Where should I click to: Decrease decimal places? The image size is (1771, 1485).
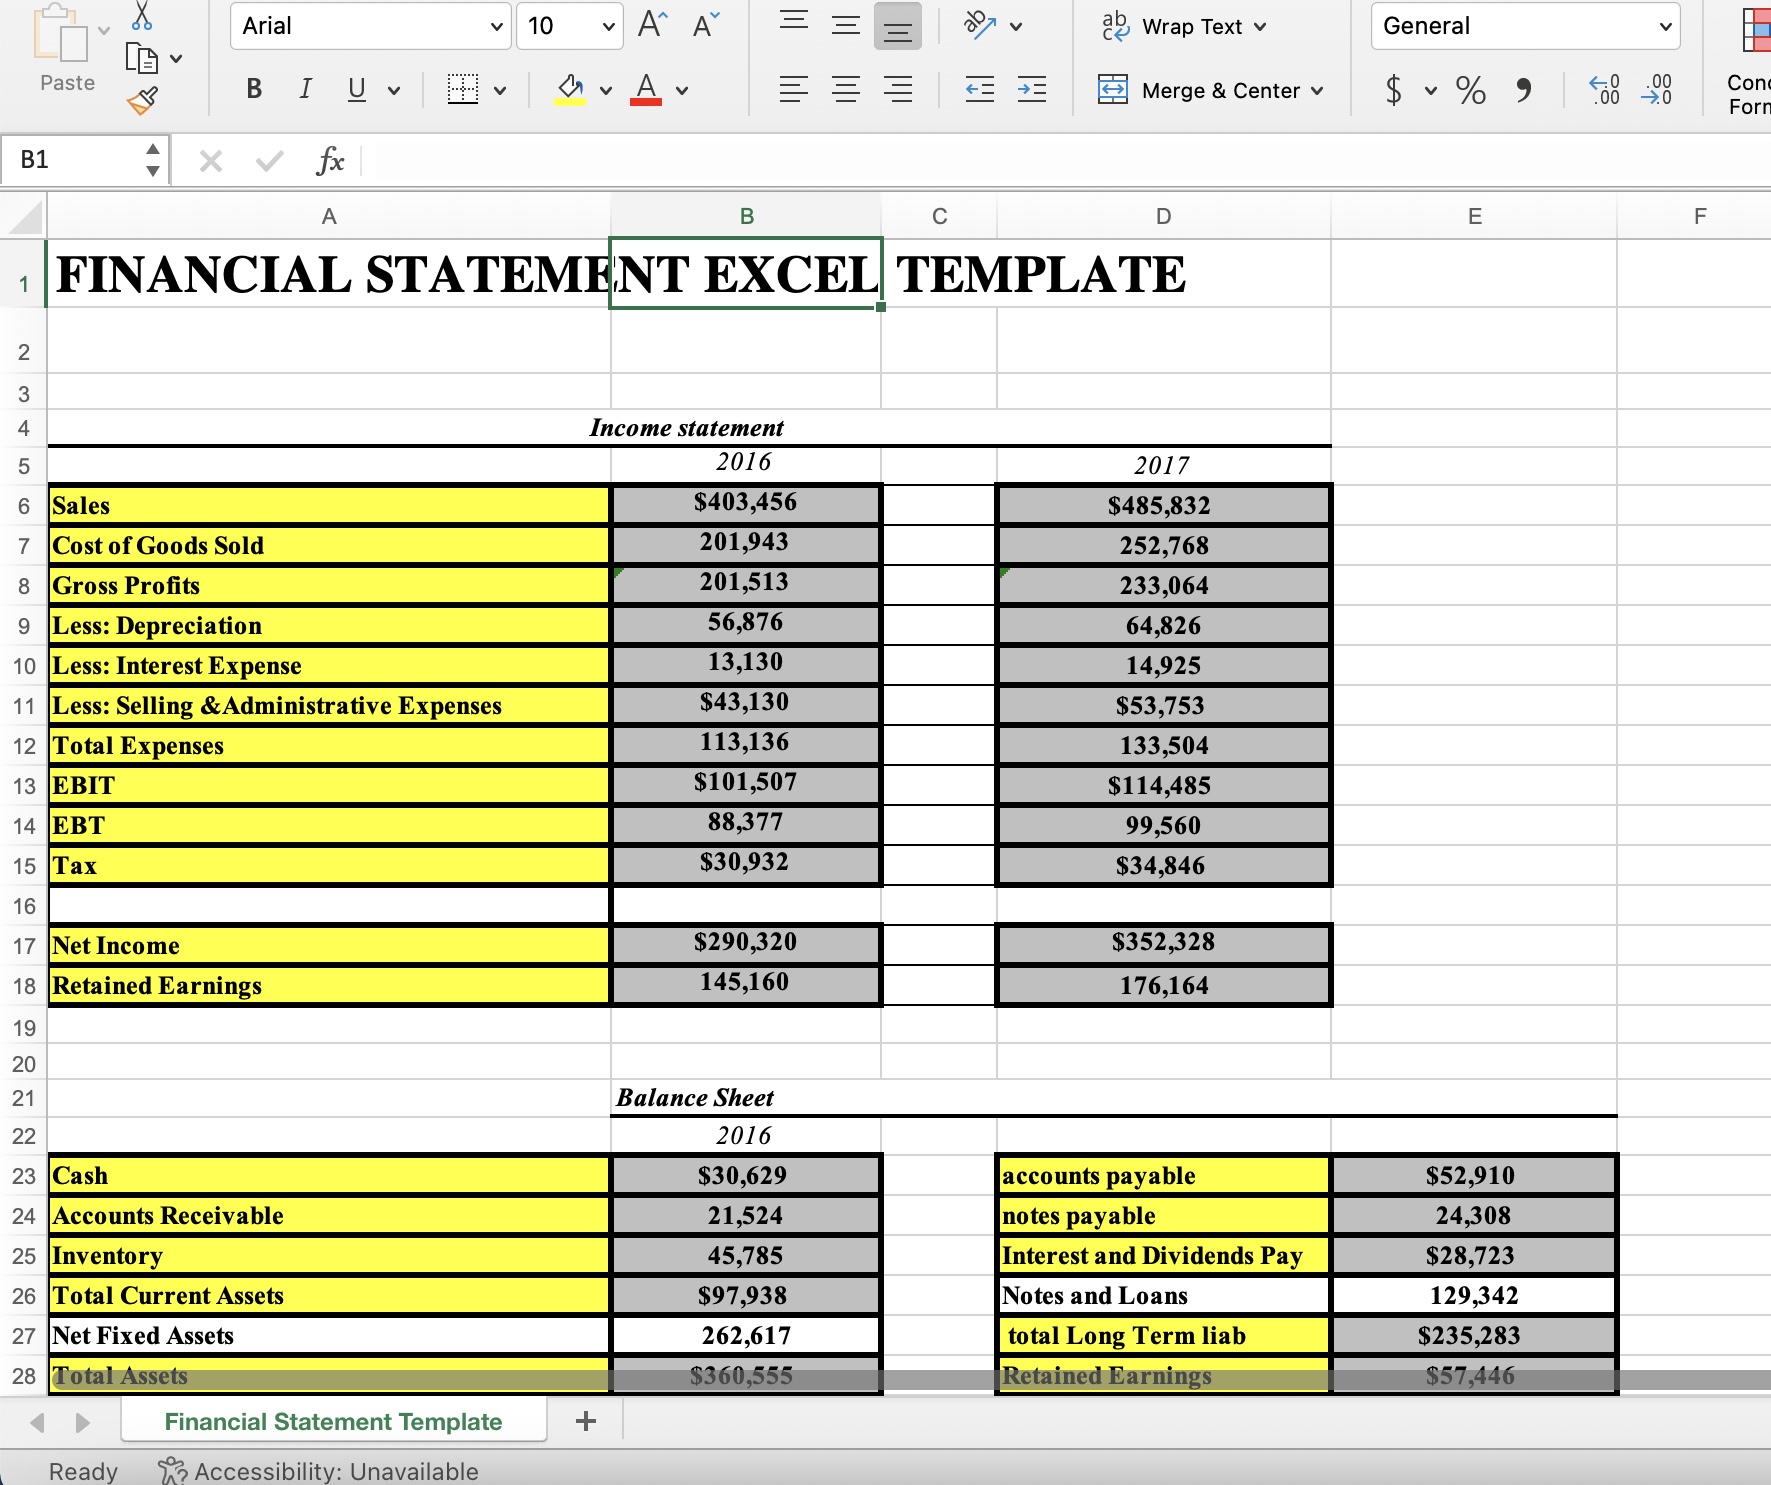(x=1657, y=90)
